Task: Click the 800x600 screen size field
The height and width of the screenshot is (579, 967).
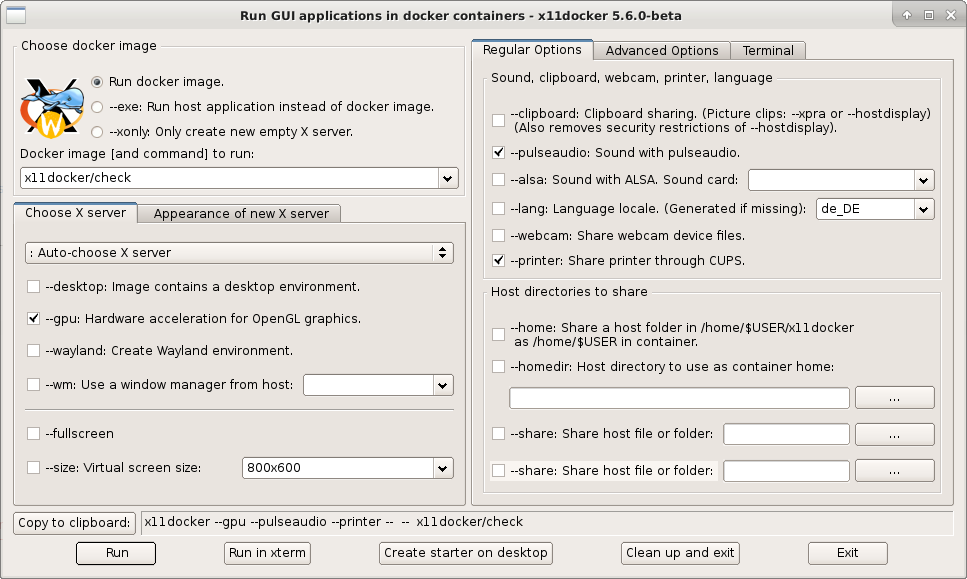Action: click(337, 468)
